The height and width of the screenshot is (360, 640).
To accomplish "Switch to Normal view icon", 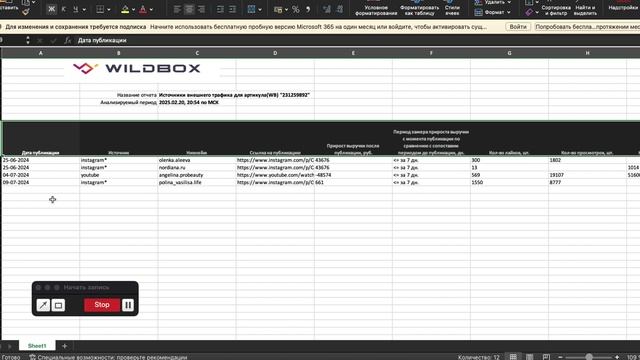I will pos(513,357).
